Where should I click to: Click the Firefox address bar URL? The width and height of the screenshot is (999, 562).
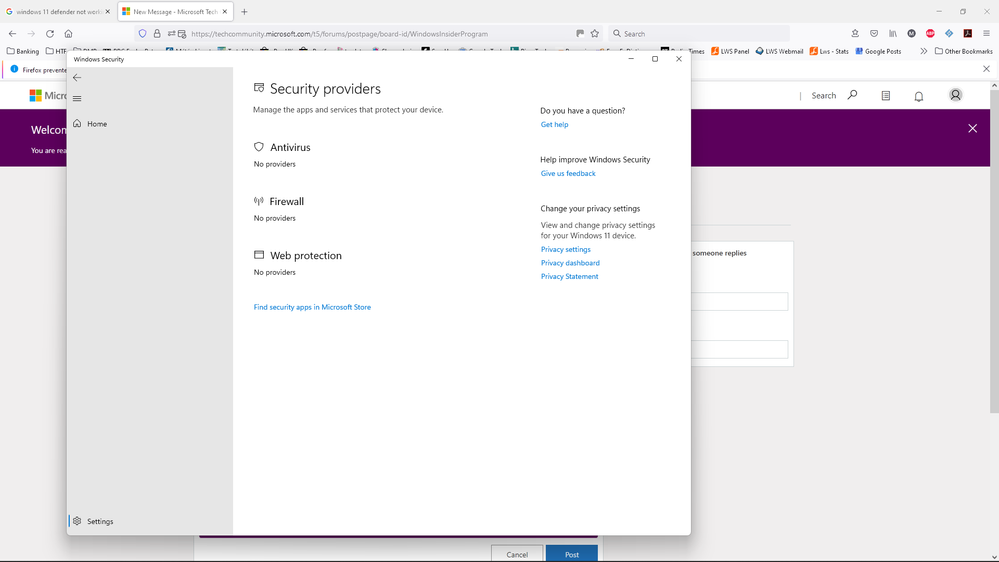pyautogui.click(x=340, y=34)
